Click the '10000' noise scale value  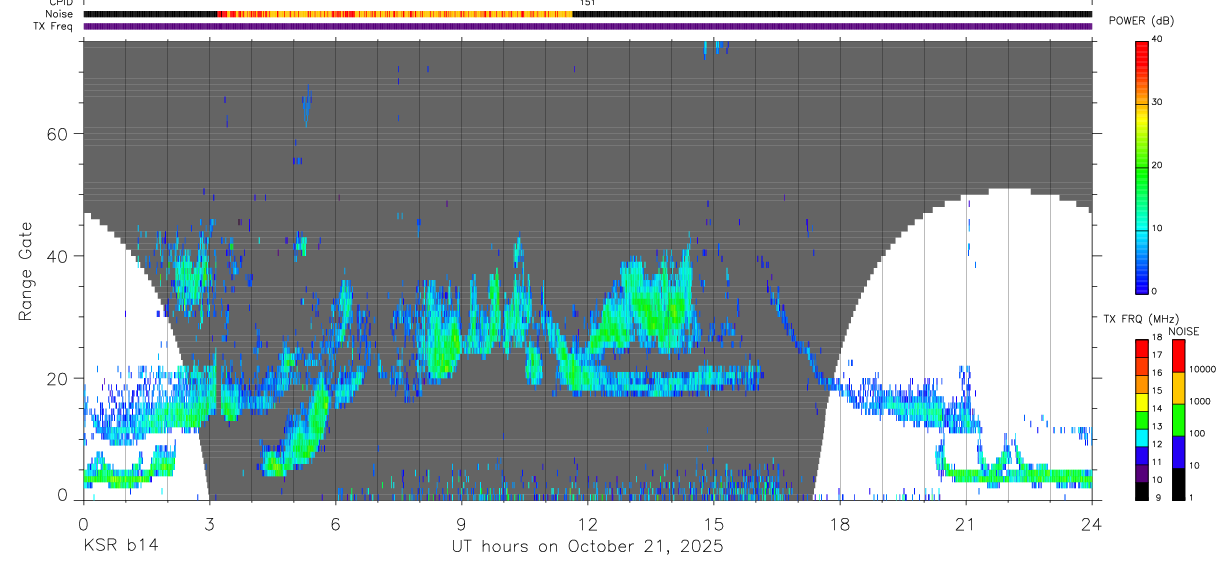pyautogui.click(x=1203, y=370)
